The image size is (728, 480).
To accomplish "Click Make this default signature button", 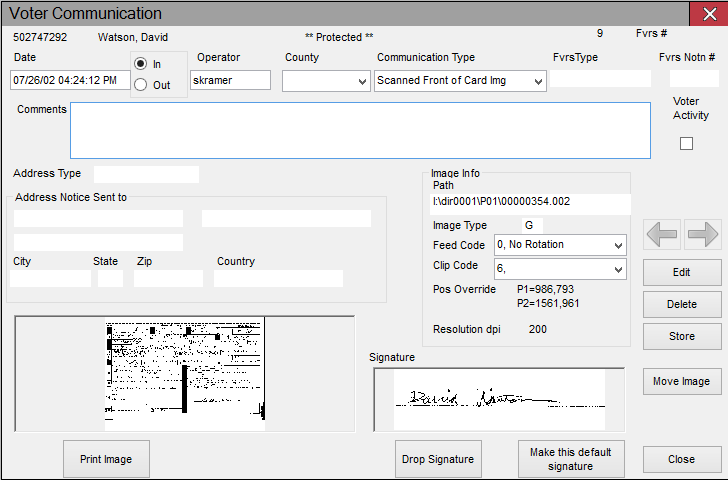I will pyautogui.click(x=570, y=459).
